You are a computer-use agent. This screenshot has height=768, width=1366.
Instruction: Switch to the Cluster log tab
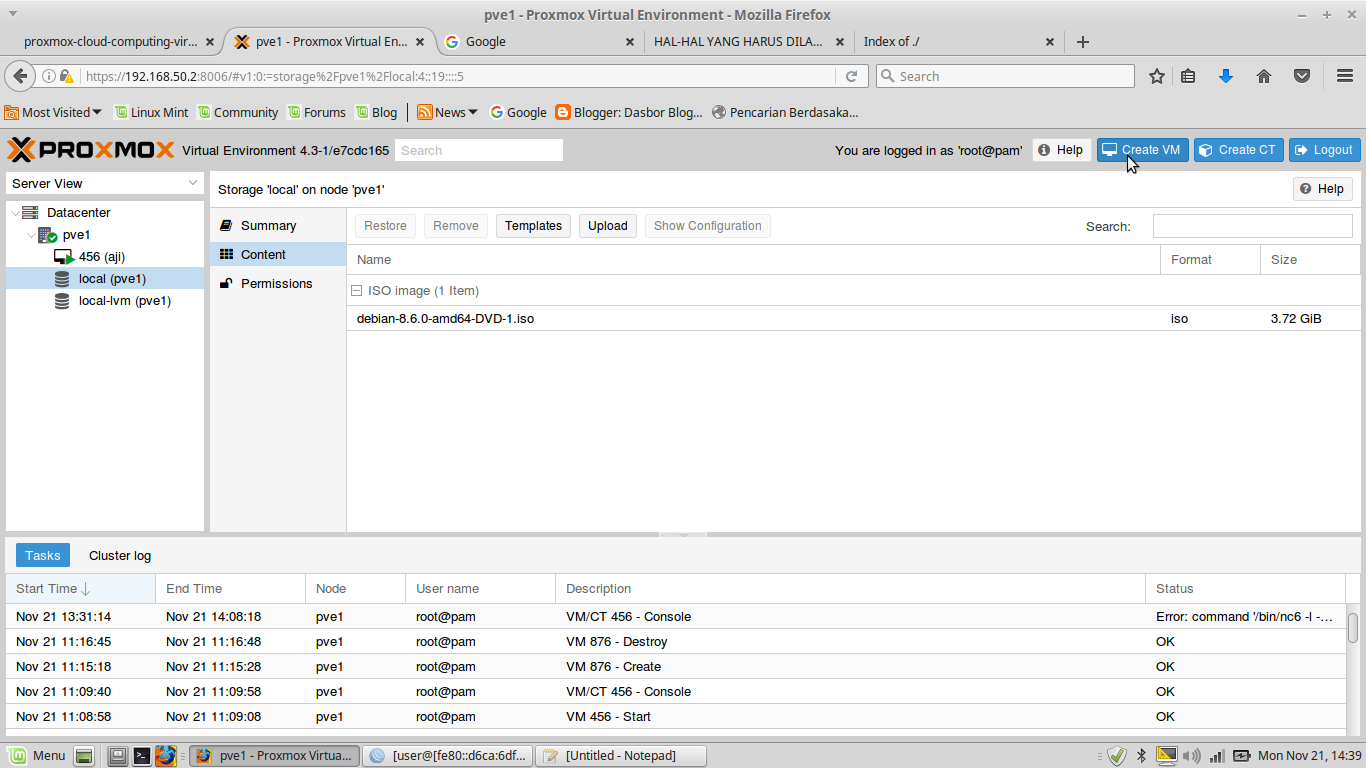coord(120,555)
